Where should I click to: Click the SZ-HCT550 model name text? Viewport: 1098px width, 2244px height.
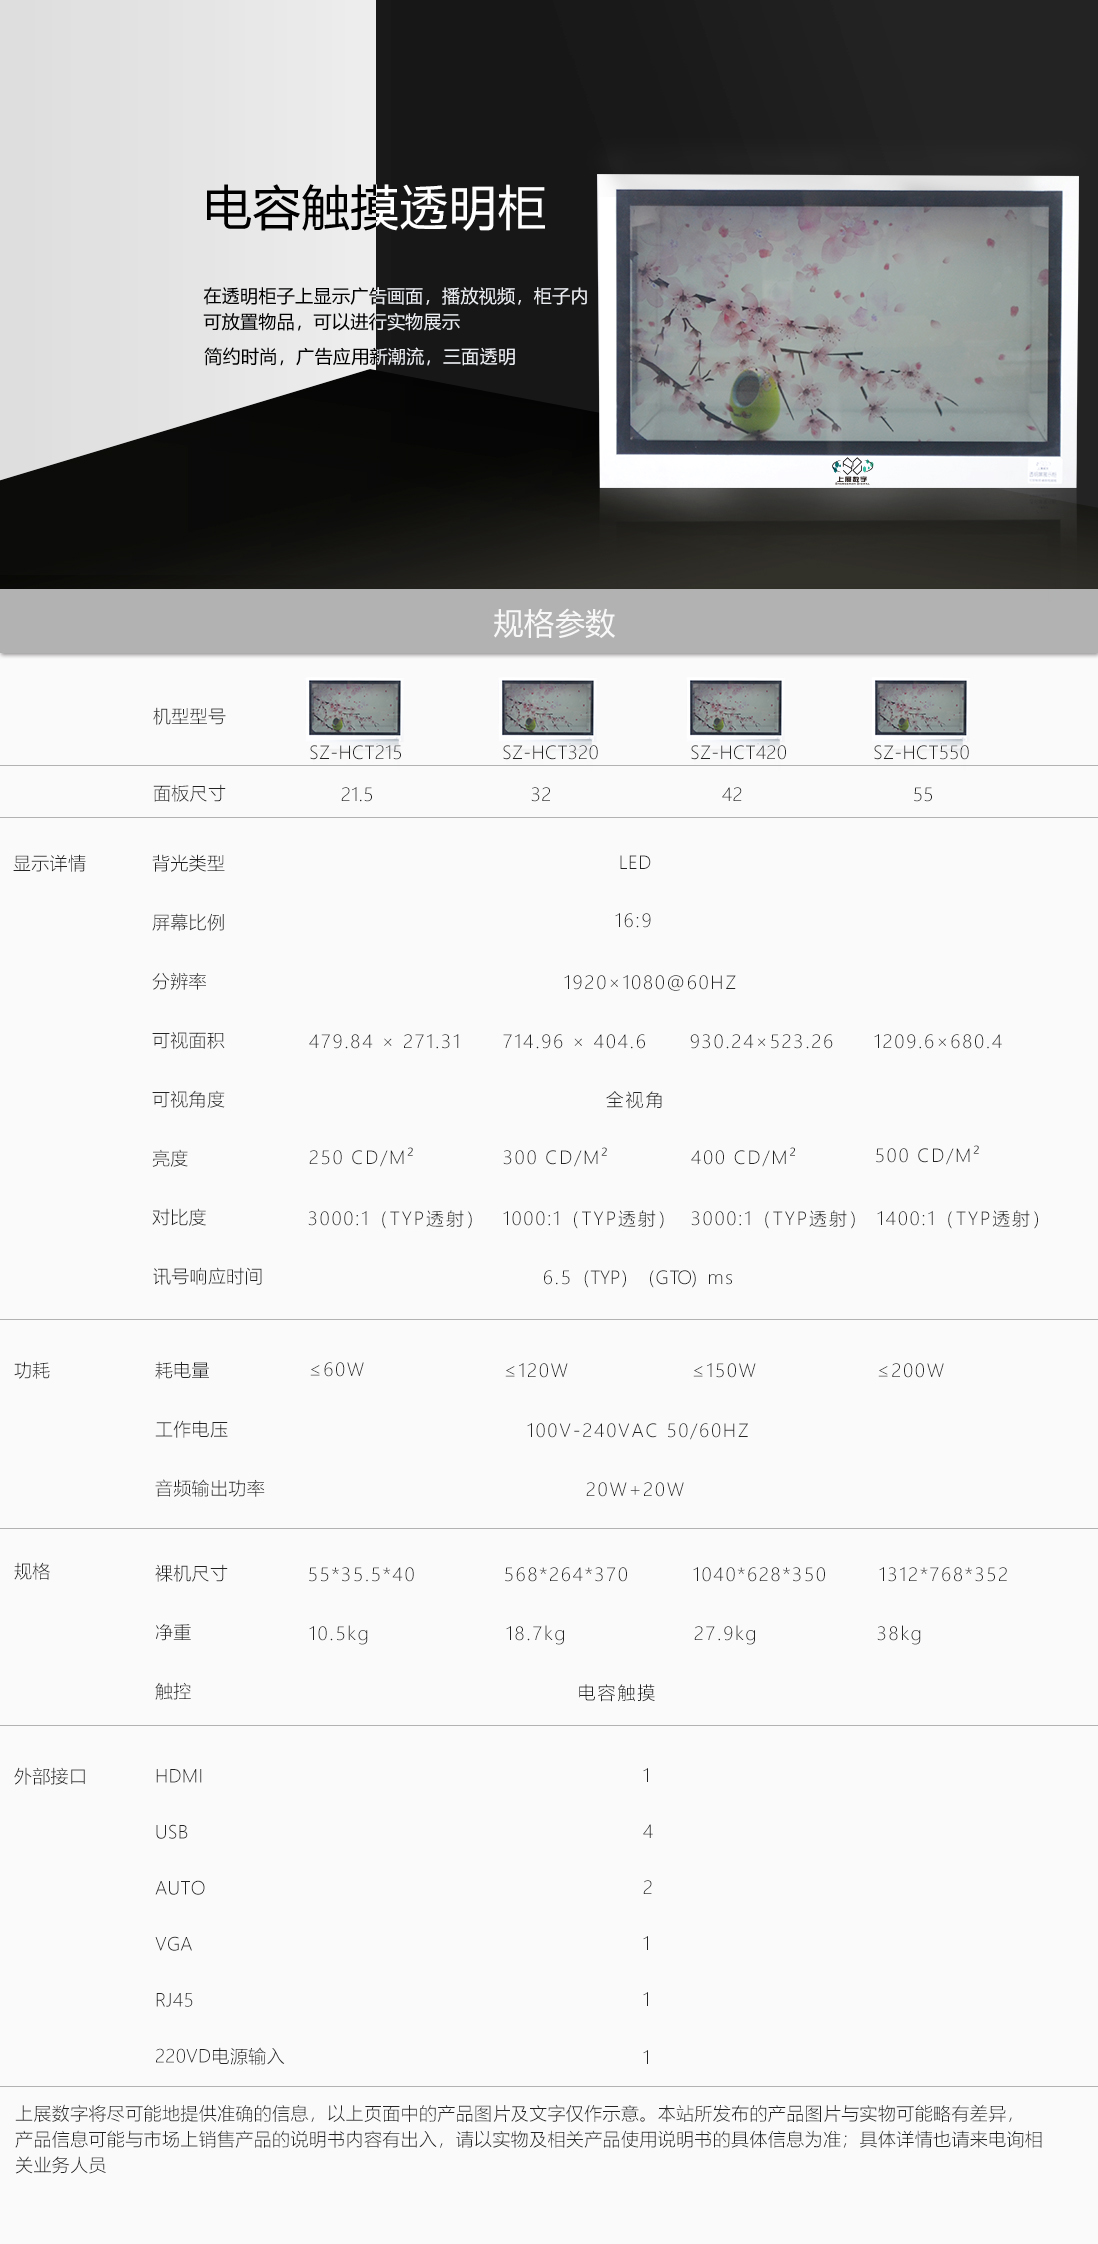coord(921,753)
